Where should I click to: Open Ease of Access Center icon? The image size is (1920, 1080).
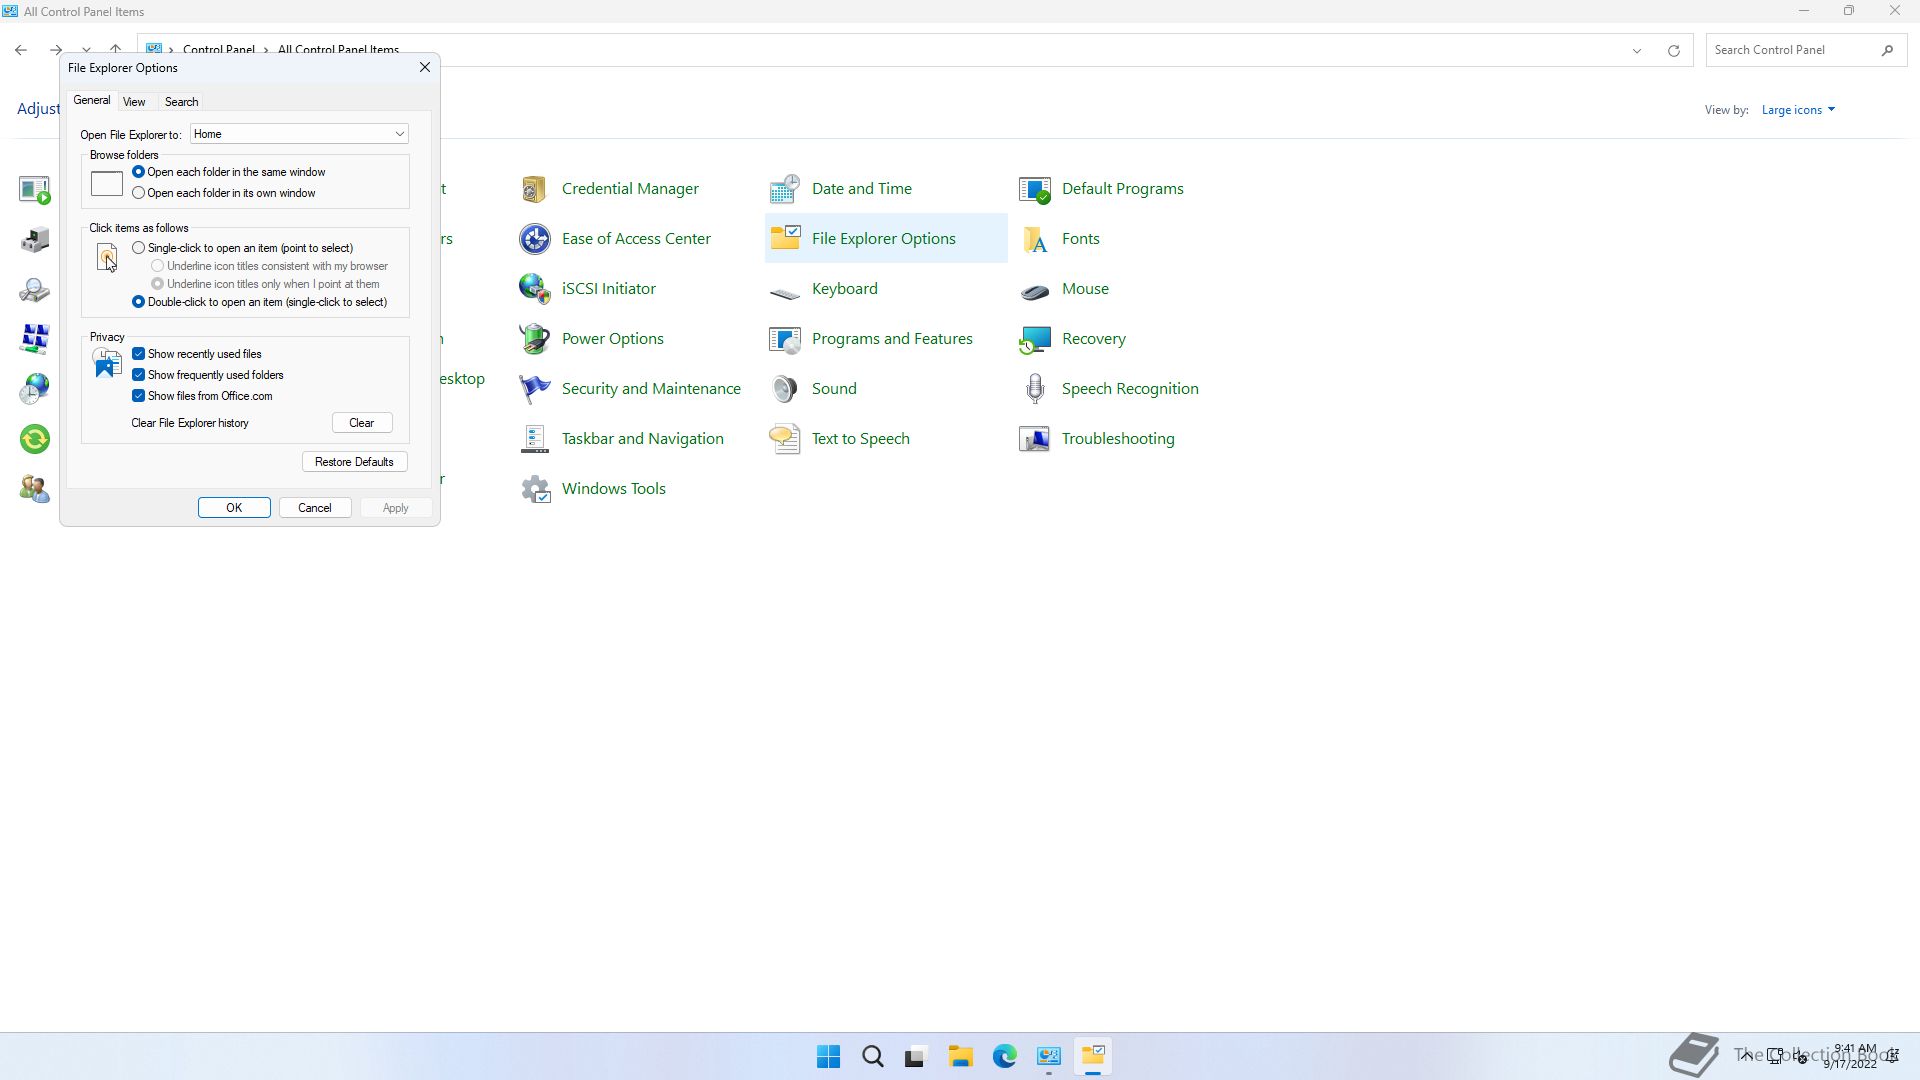[x=534, y=239]
